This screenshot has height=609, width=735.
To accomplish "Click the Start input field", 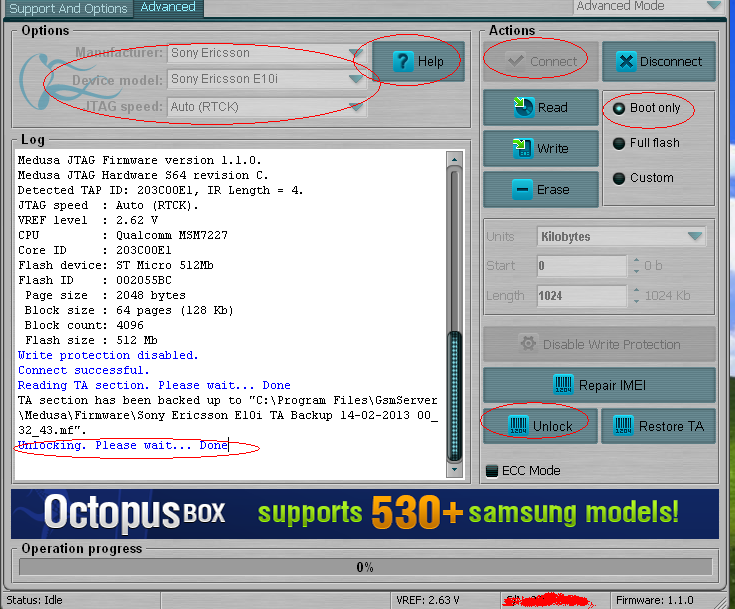I will coord(581,266).
